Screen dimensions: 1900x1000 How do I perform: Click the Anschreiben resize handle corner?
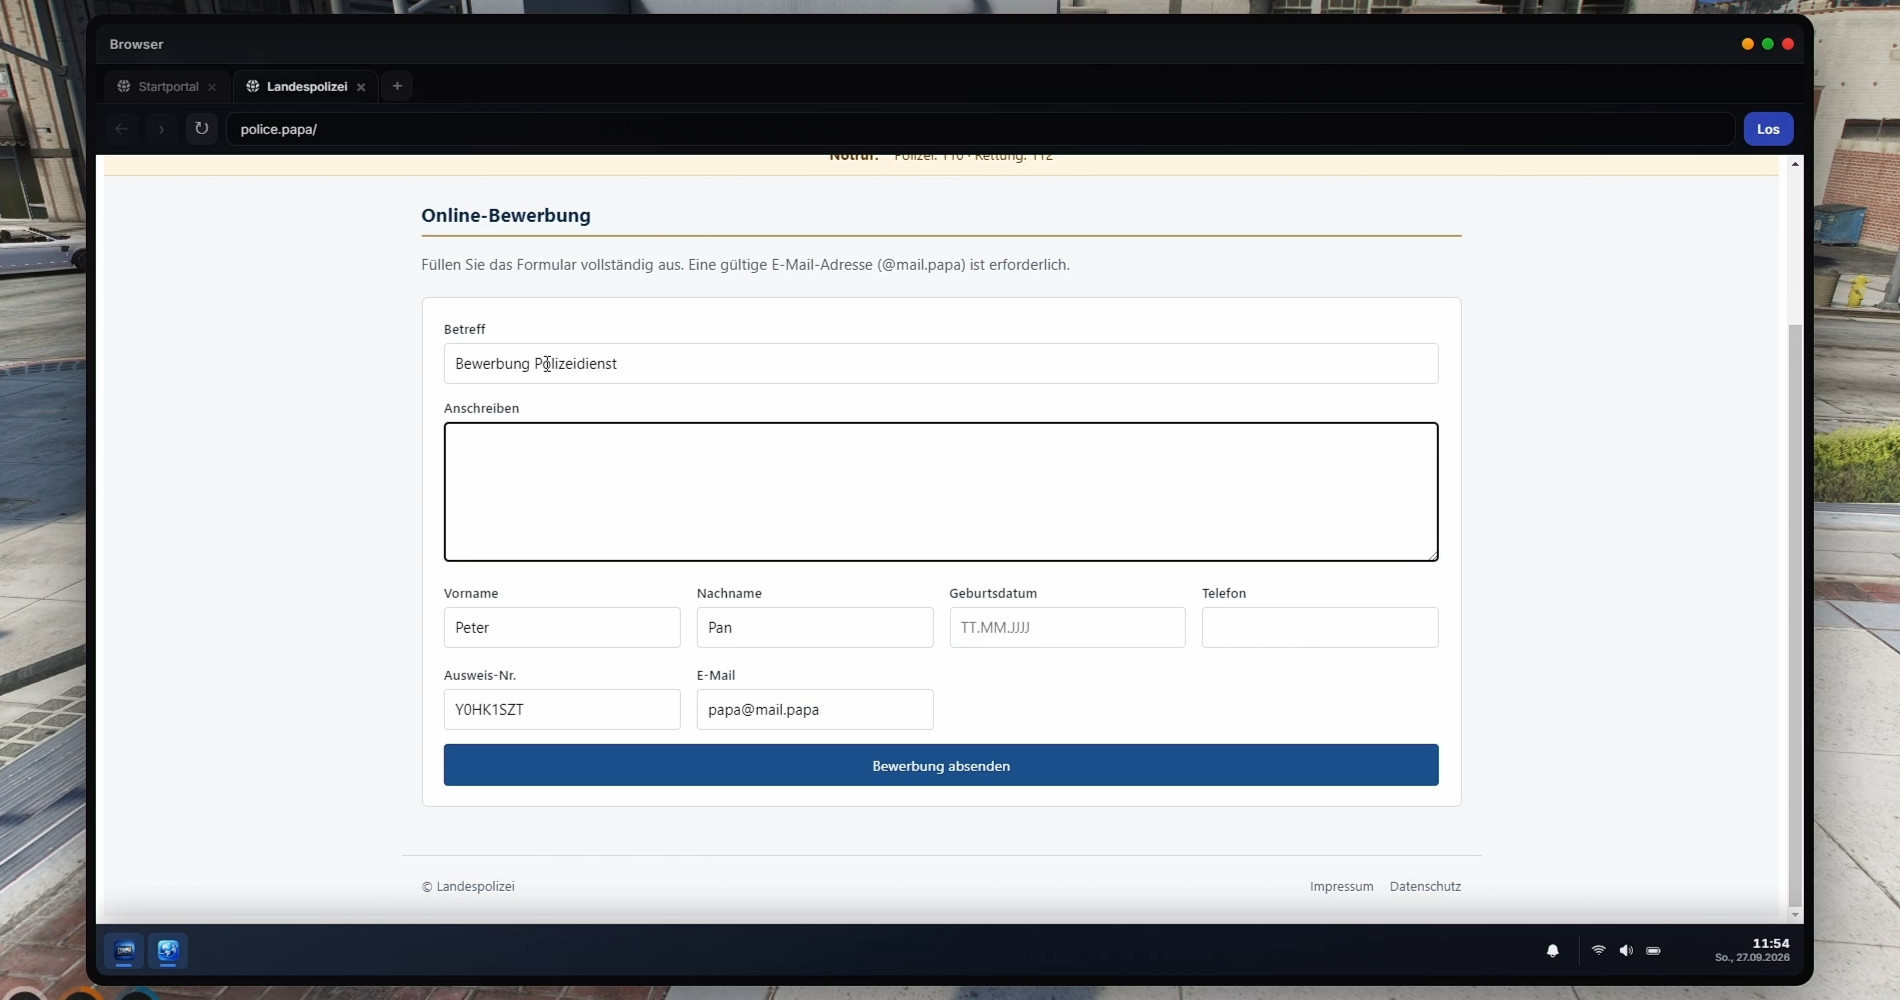1432,555
